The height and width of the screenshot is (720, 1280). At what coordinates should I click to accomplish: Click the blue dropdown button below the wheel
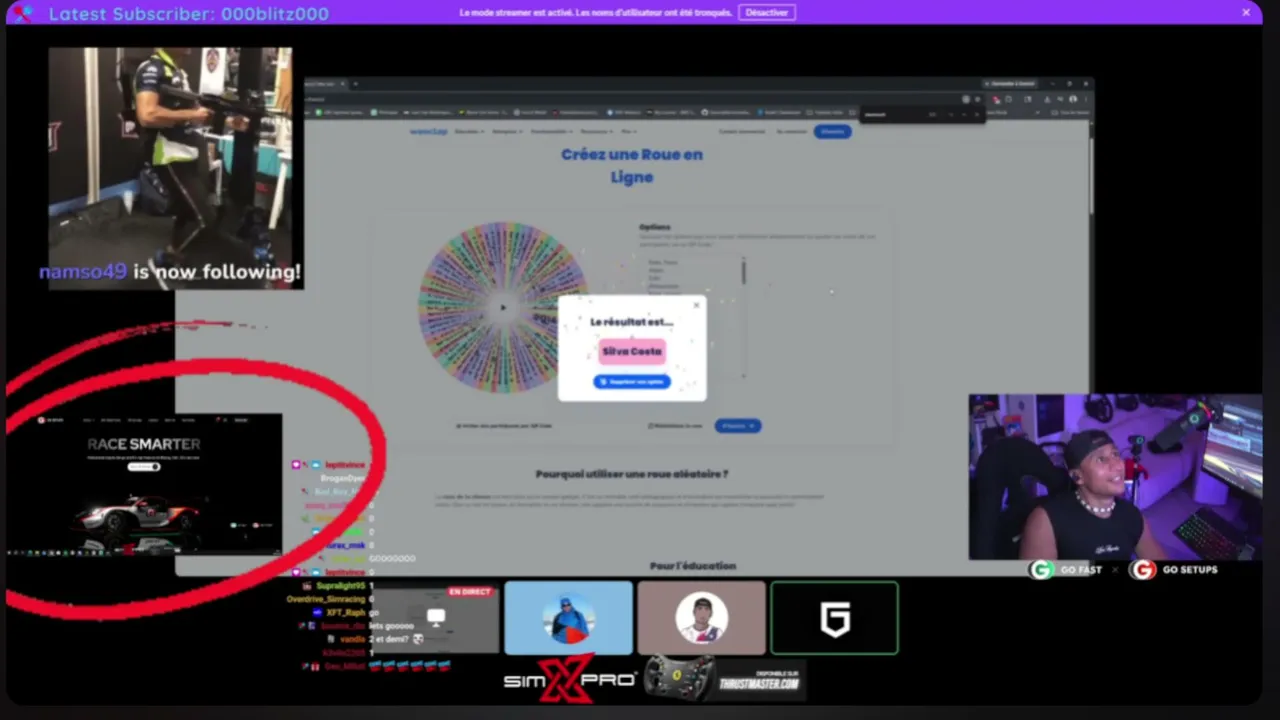(x=738, y=426)
